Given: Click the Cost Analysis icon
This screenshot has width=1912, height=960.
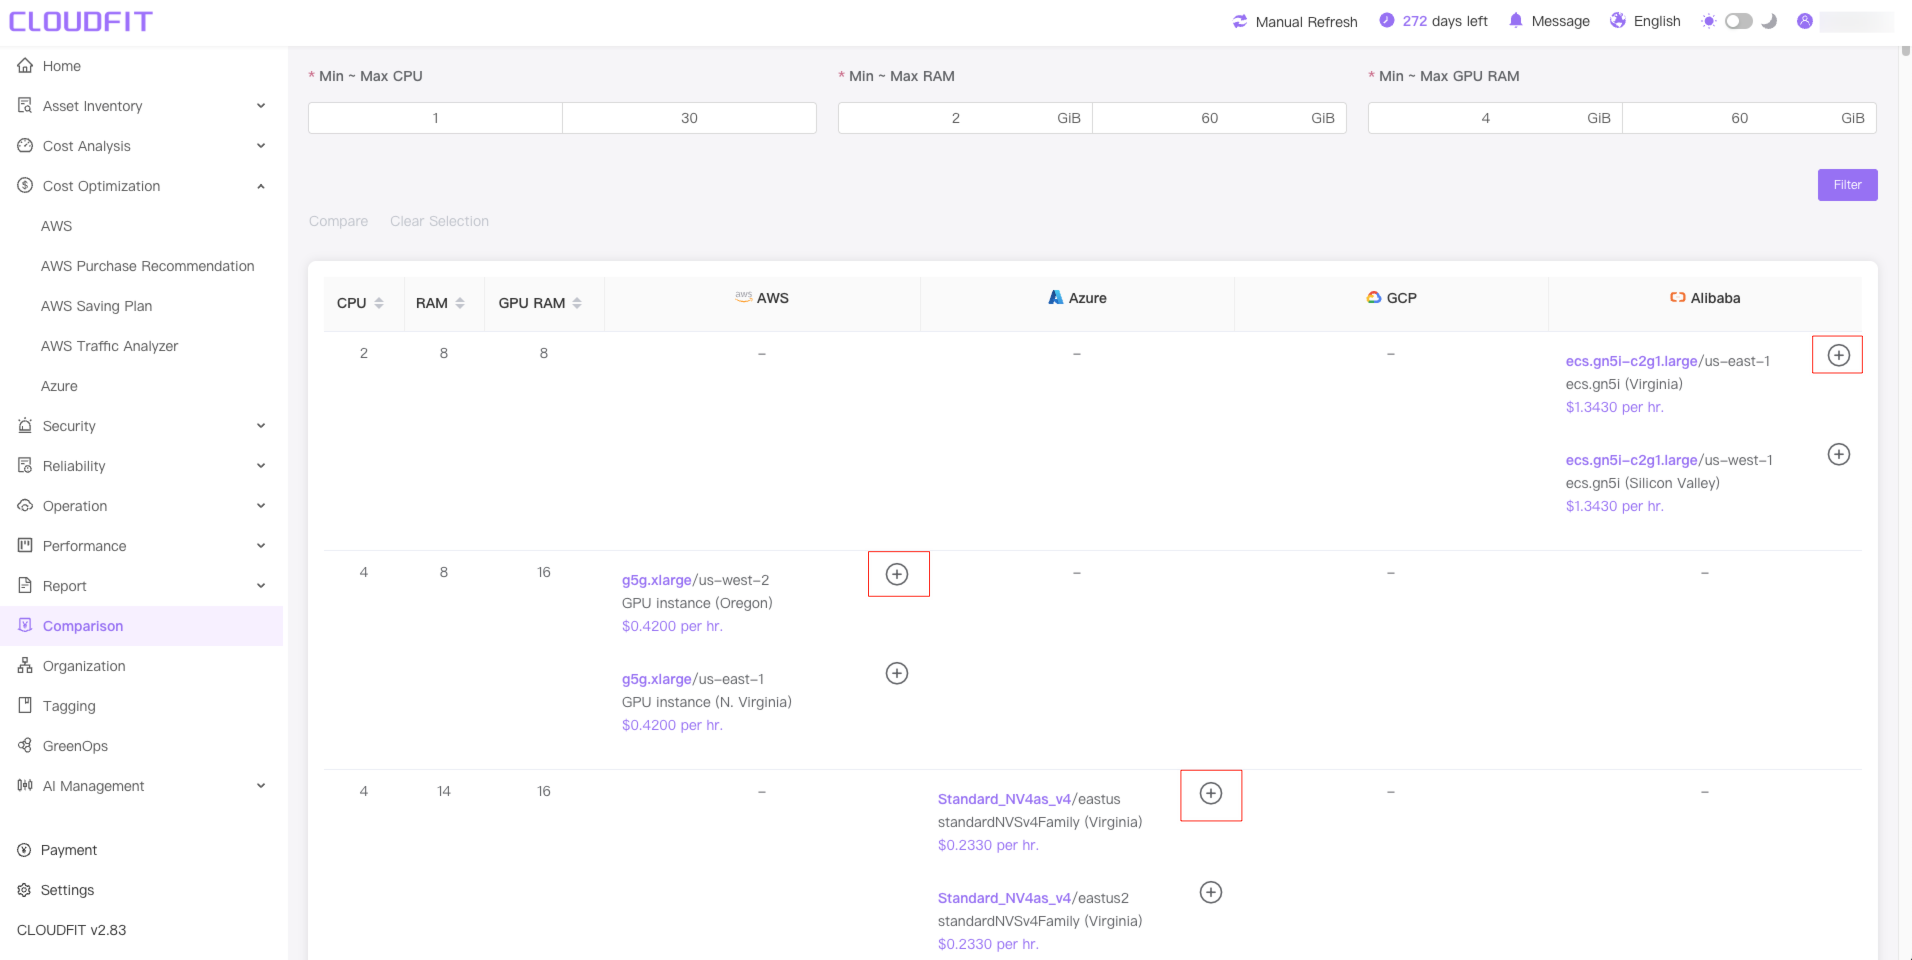Looking at the screenshot, I should coord(25,145).
